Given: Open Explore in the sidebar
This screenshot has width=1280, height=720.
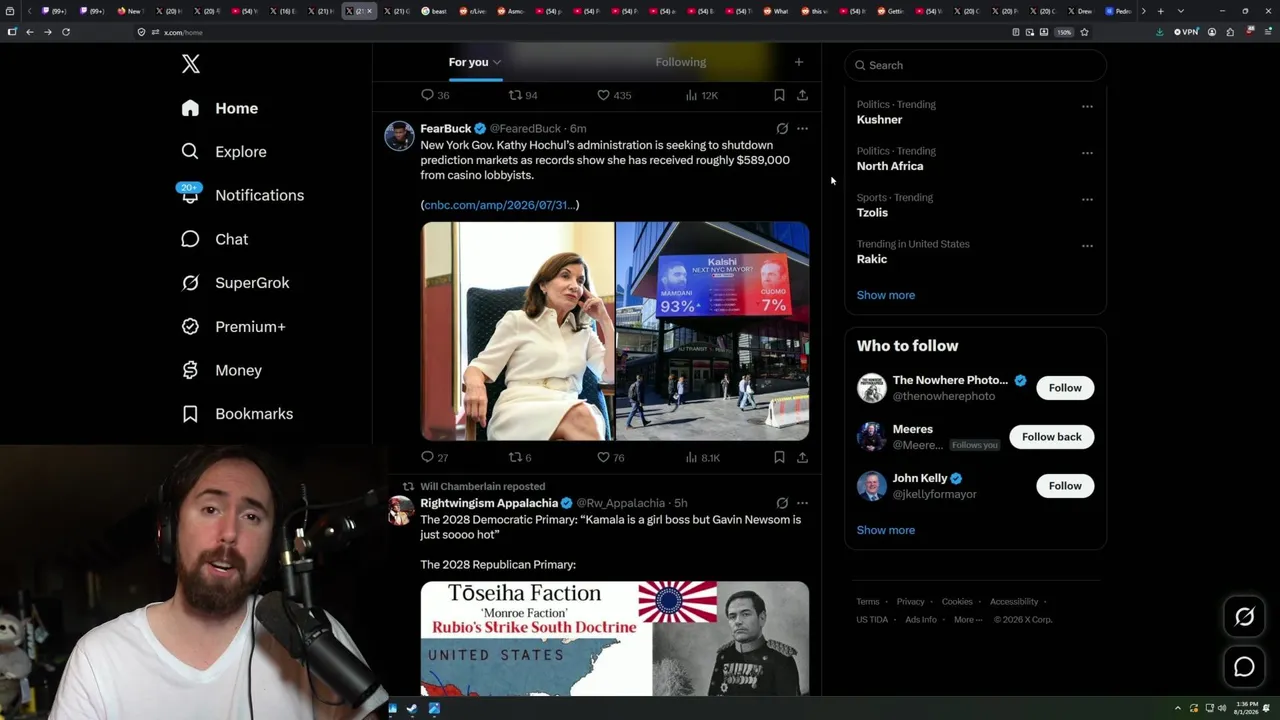Looking at the screenshot, I should tap(224, 152).
